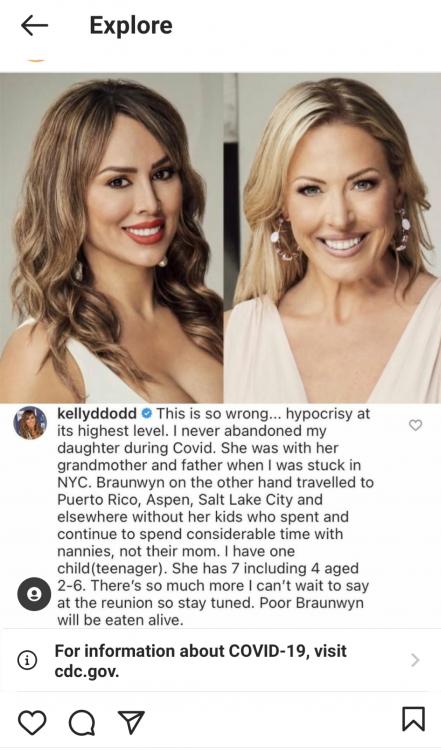
Task: Tap the left portrait photo of brunette woman
Action: pyautogui.click(x=111, y=238)
